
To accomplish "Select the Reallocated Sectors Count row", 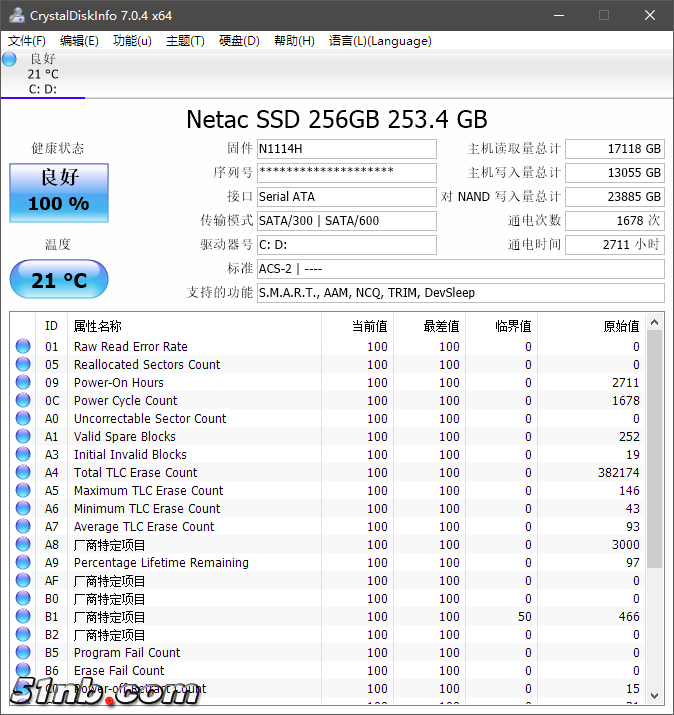I will click(147, 365).
